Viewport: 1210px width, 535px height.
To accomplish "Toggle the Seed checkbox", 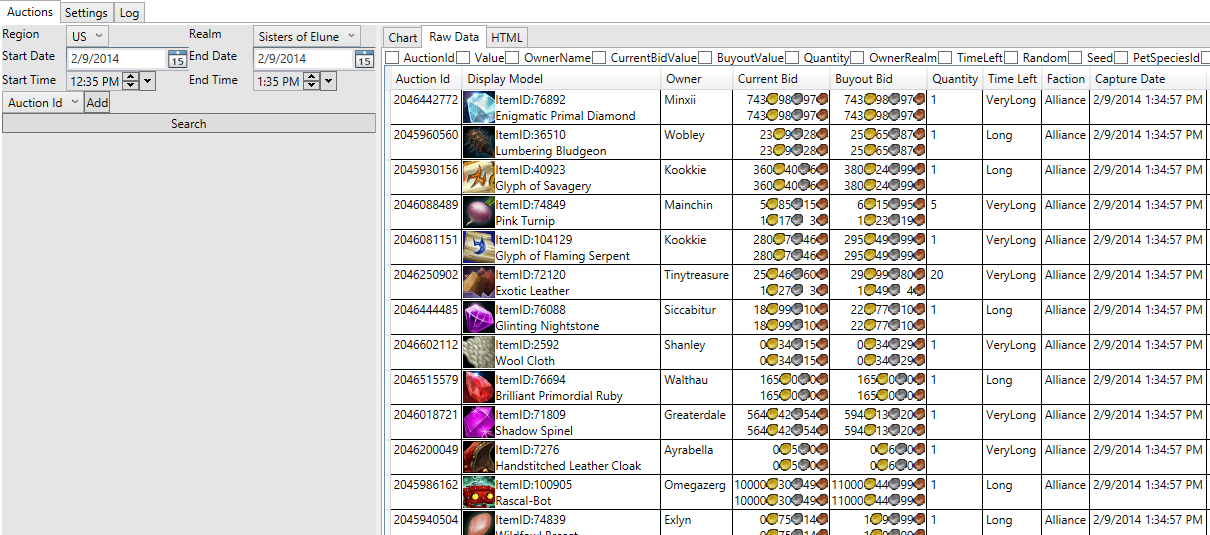I will pos(1075,58).
